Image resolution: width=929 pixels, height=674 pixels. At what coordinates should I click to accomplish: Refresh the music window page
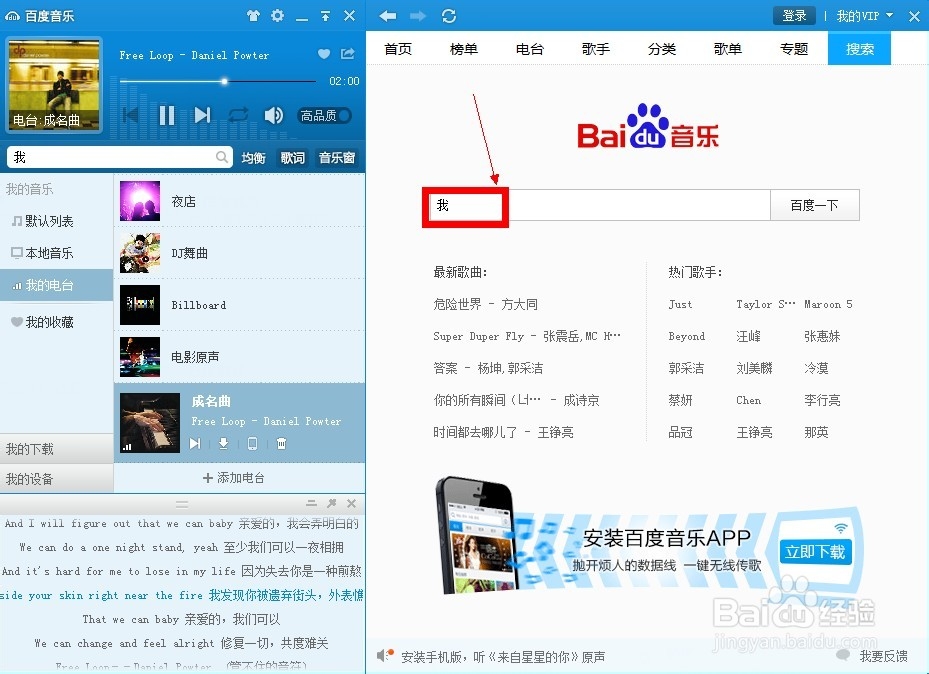449,16
